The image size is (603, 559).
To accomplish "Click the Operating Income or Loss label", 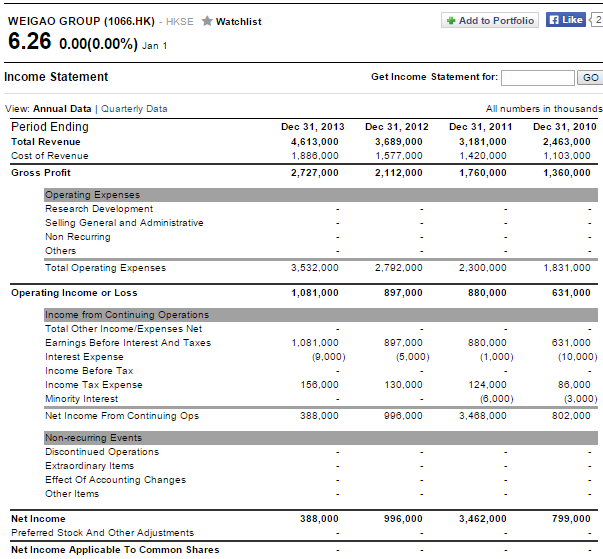I will coord(74,293).
